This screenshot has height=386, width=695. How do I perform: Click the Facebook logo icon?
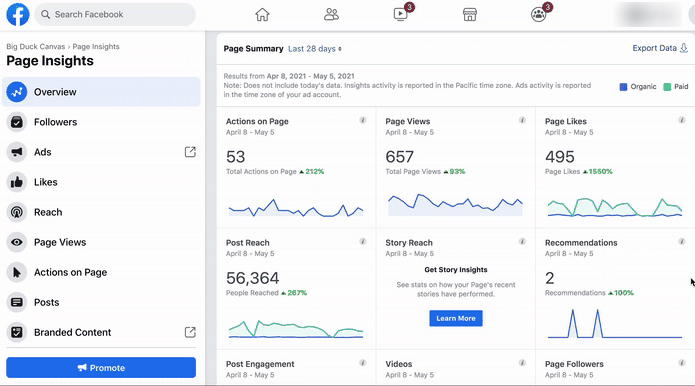(x=18, y=14)
